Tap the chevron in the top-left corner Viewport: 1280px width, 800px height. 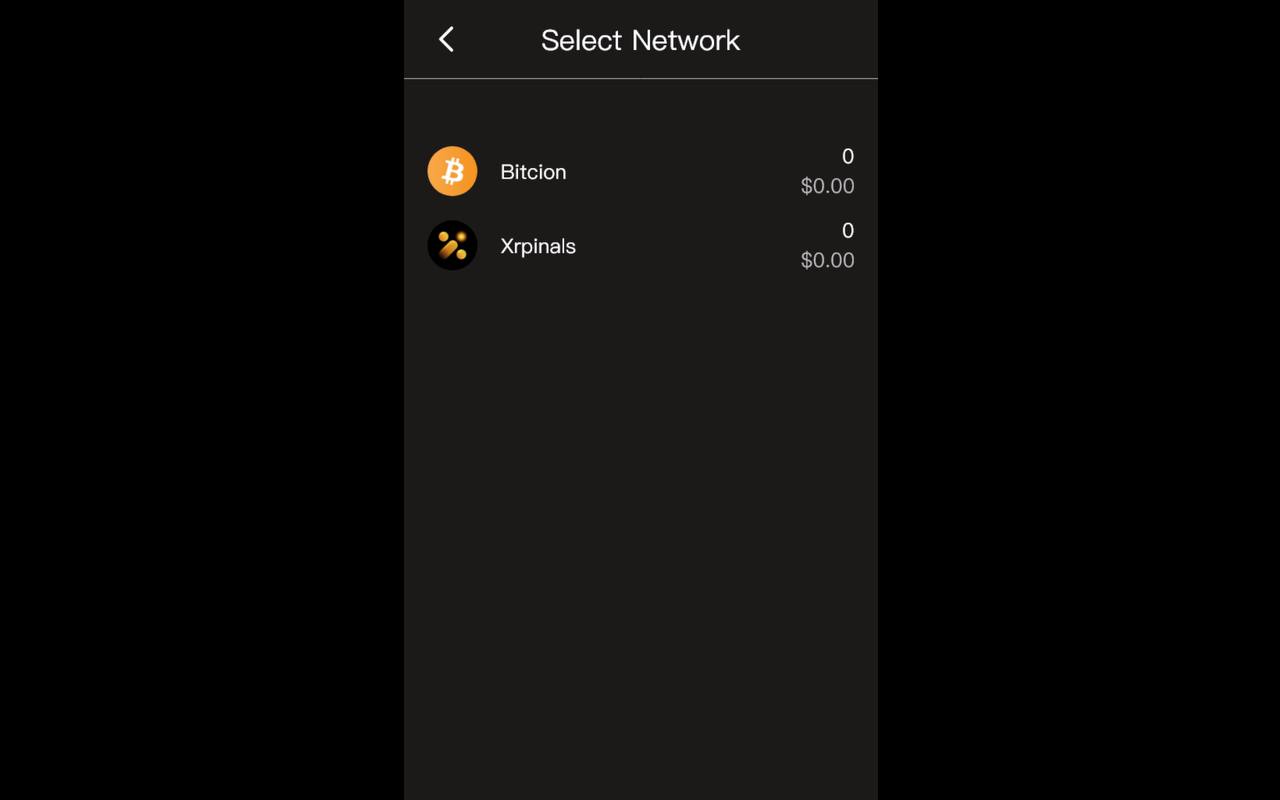click(446, 39)
